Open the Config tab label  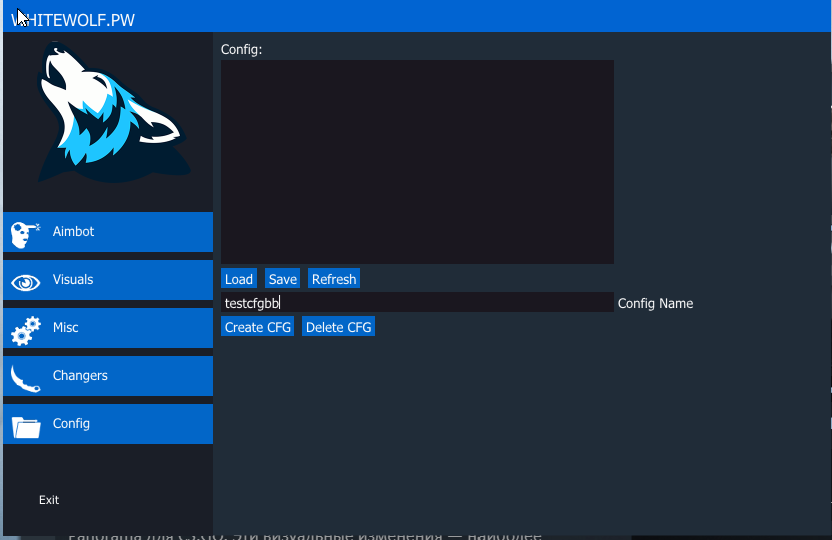pos(71,423)
